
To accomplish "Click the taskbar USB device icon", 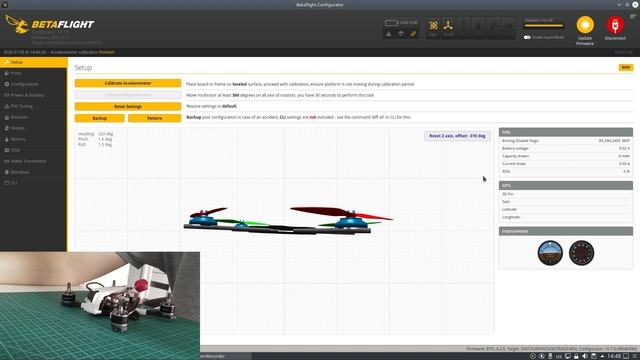I will click(550, 356).
